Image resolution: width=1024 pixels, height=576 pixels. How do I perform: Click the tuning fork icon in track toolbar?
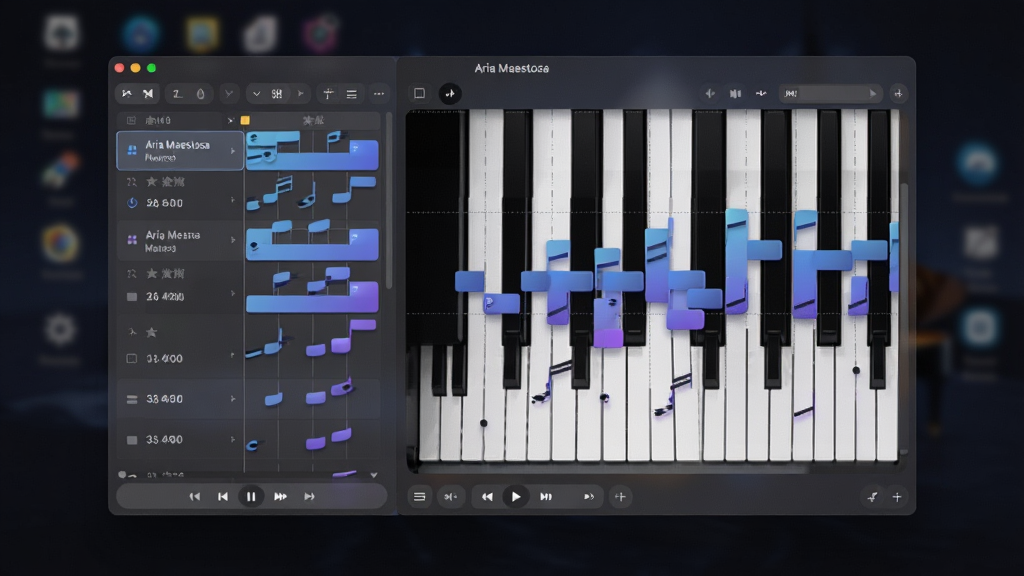click(328, 94)
